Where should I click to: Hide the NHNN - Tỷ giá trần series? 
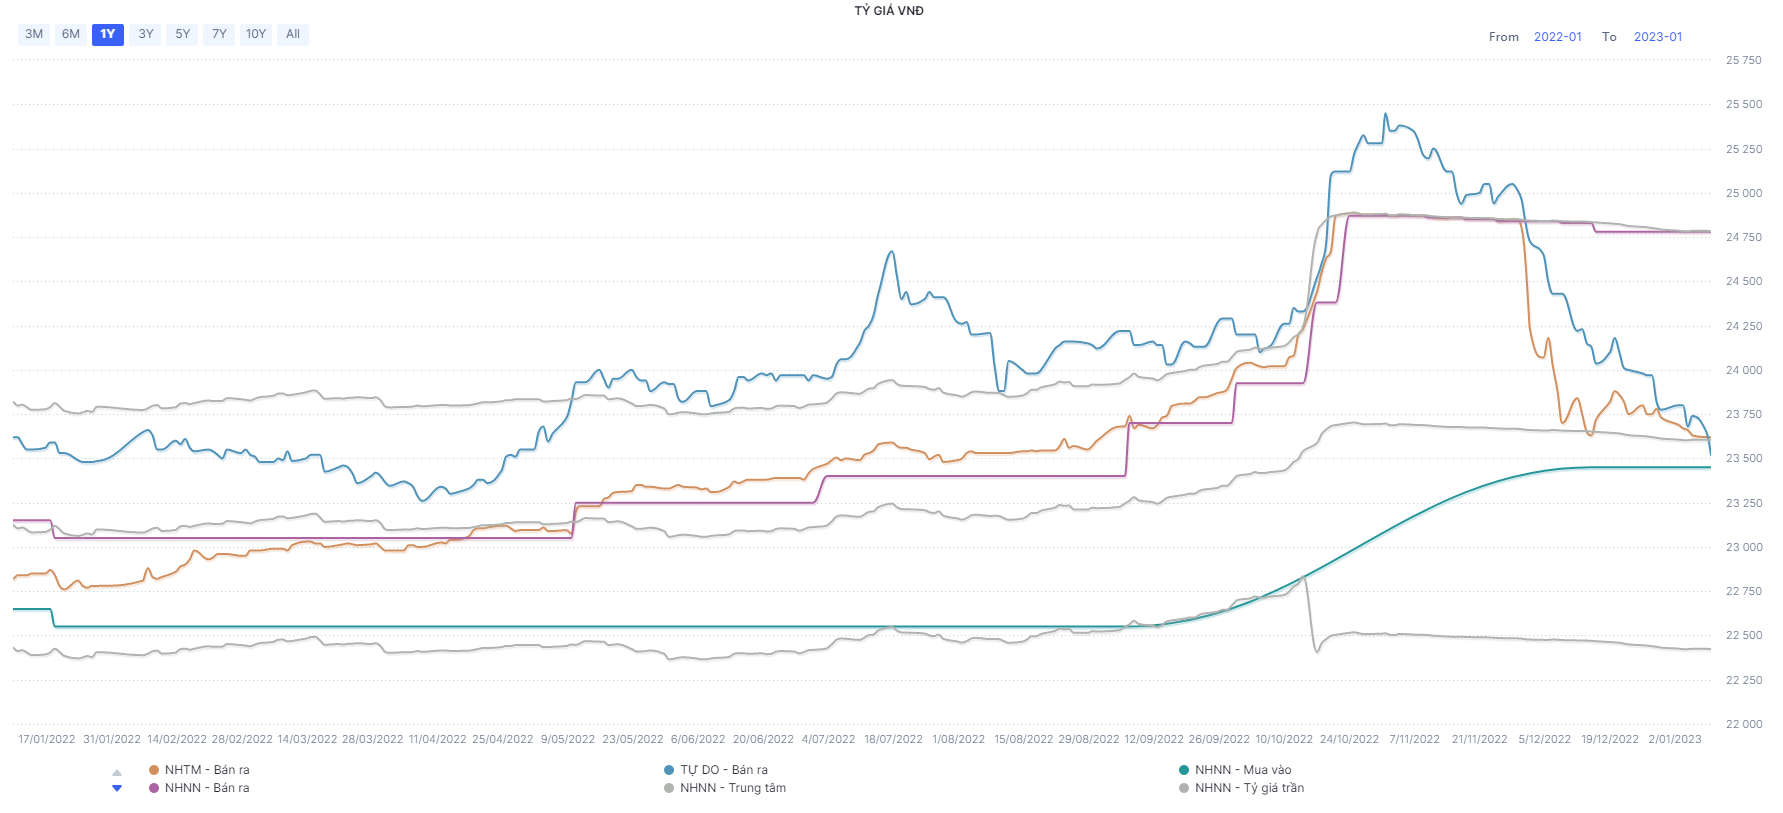(x=1248, y=788)
